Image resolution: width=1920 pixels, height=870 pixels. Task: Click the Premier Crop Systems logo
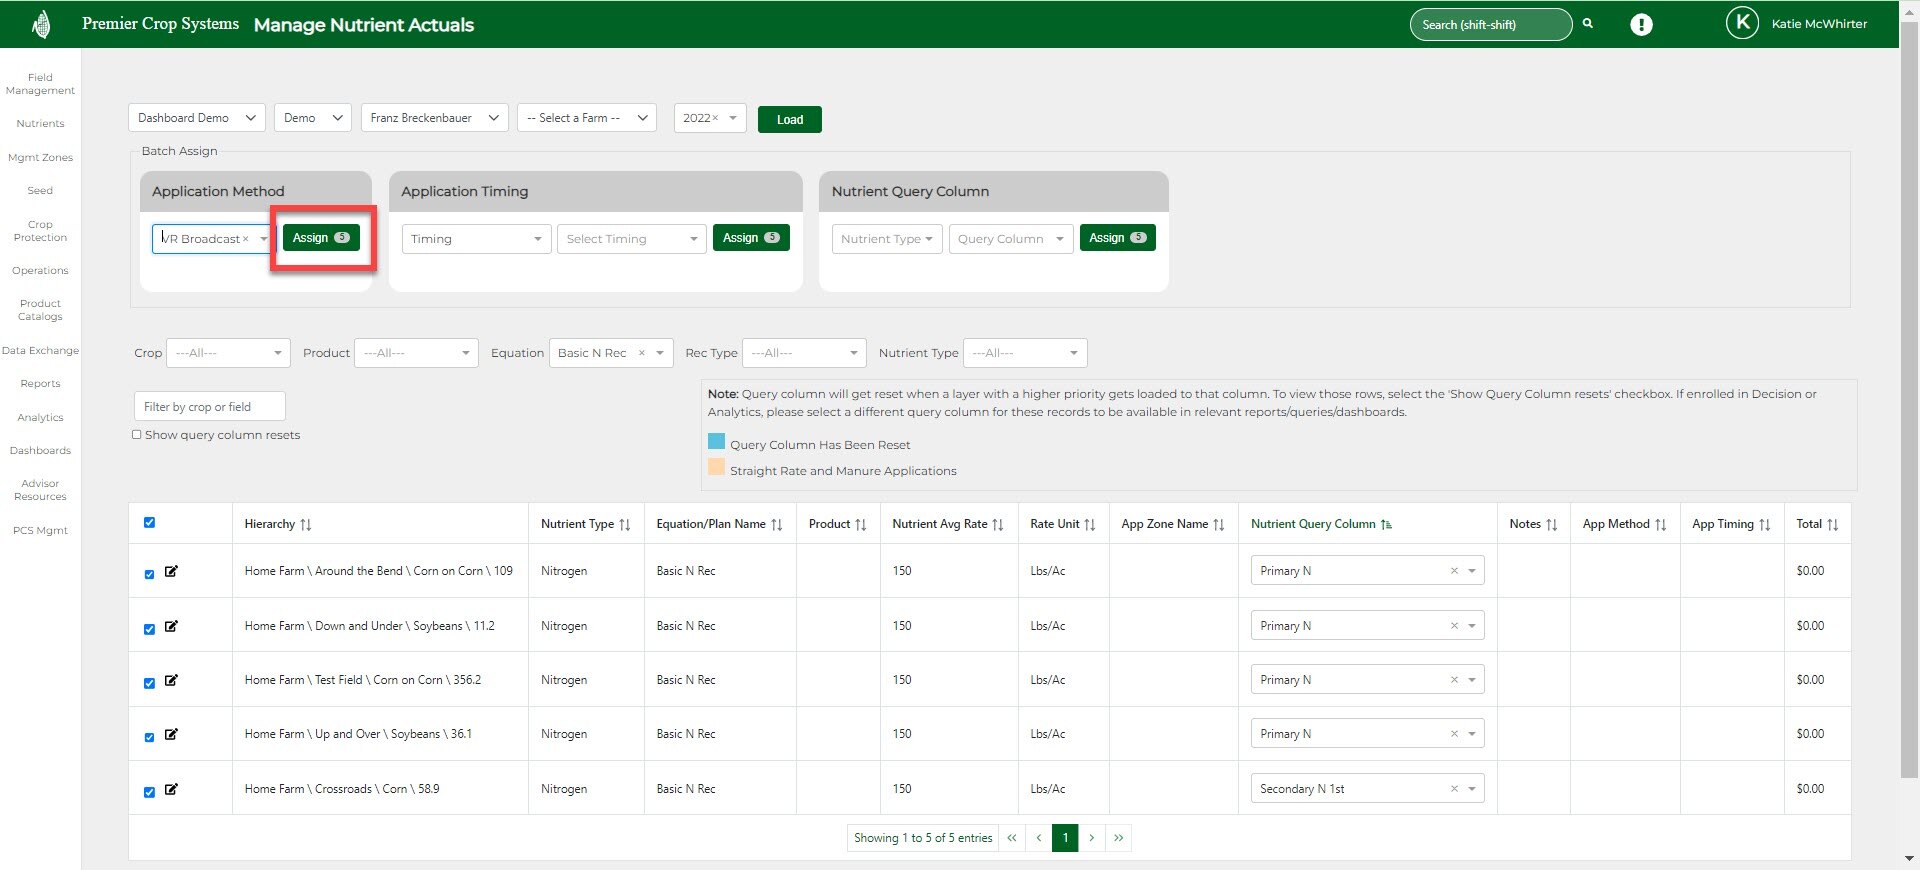tap(41, 24)
